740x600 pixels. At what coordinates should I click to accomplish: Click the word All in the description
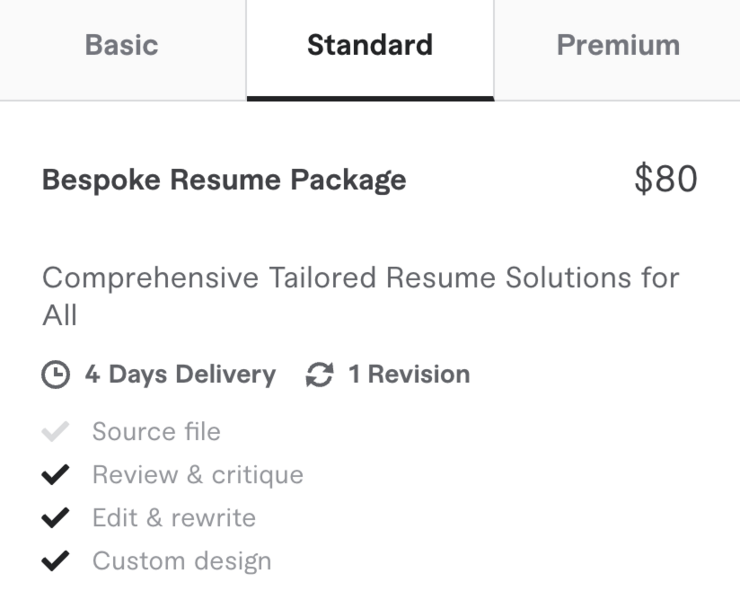(x=59, y=316)
